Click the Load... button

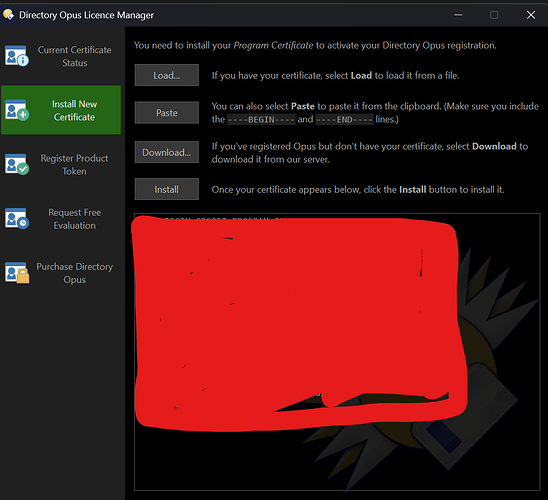click(x=167, y=75)
